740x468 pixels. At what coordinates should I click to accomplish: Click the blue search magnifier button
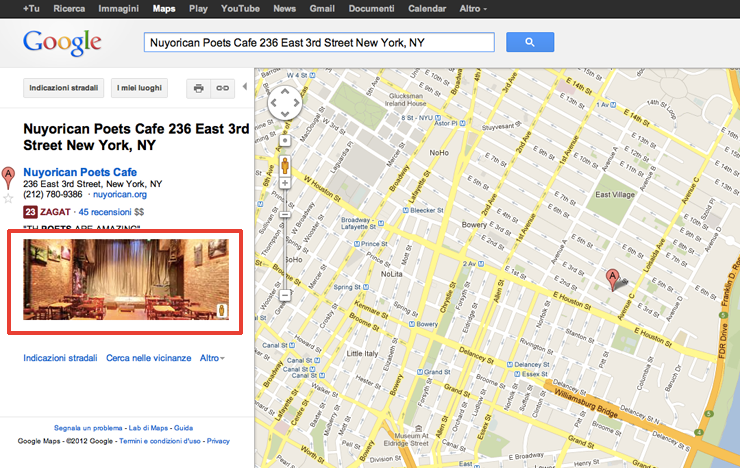point(530,42)
